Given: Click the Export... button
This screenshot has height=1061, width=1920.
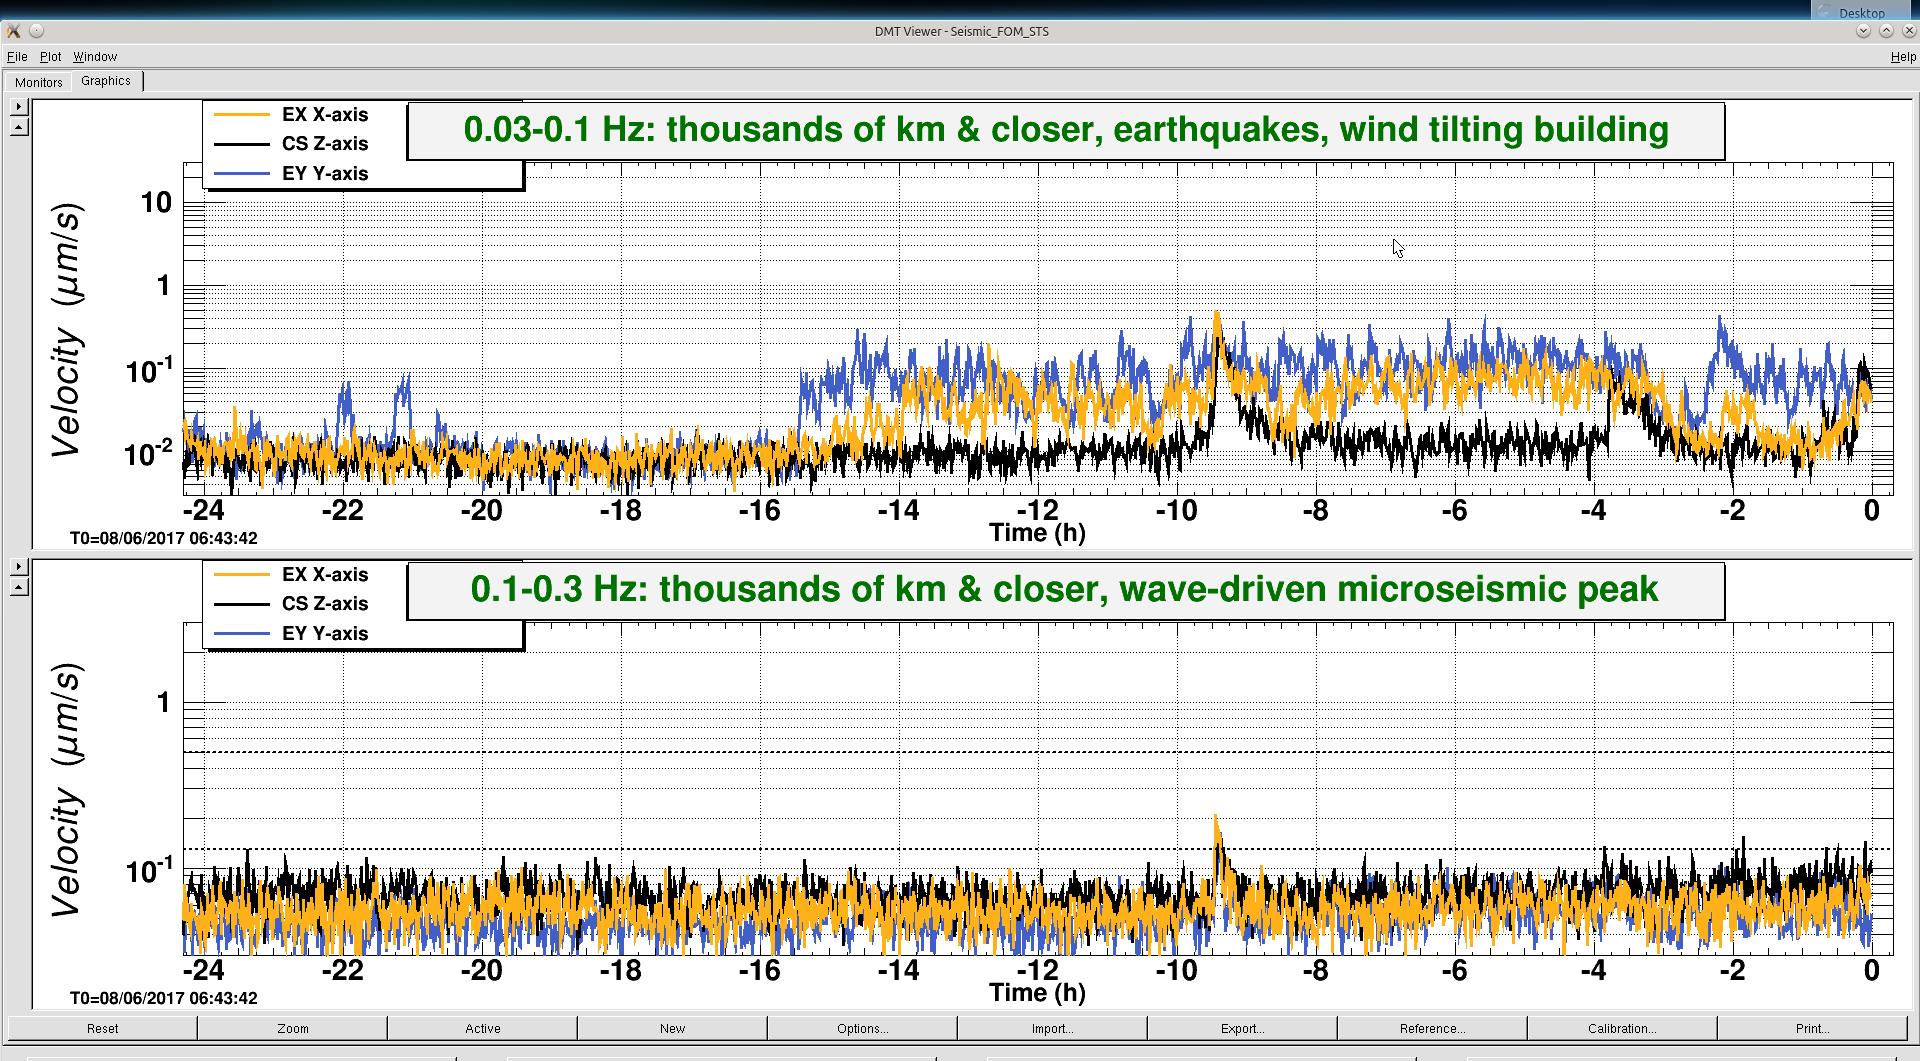Looking at the screenshot, I should [1242, 1028].
